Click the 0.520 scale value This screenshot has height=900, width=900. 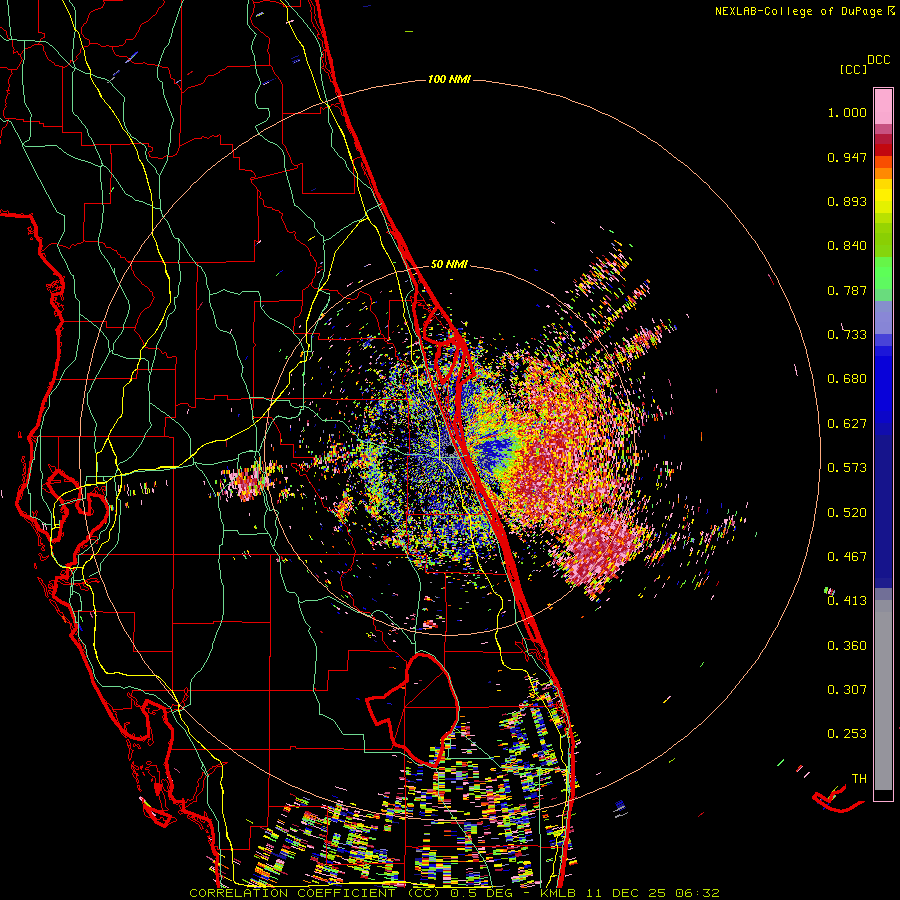click(x=847, y=513)
